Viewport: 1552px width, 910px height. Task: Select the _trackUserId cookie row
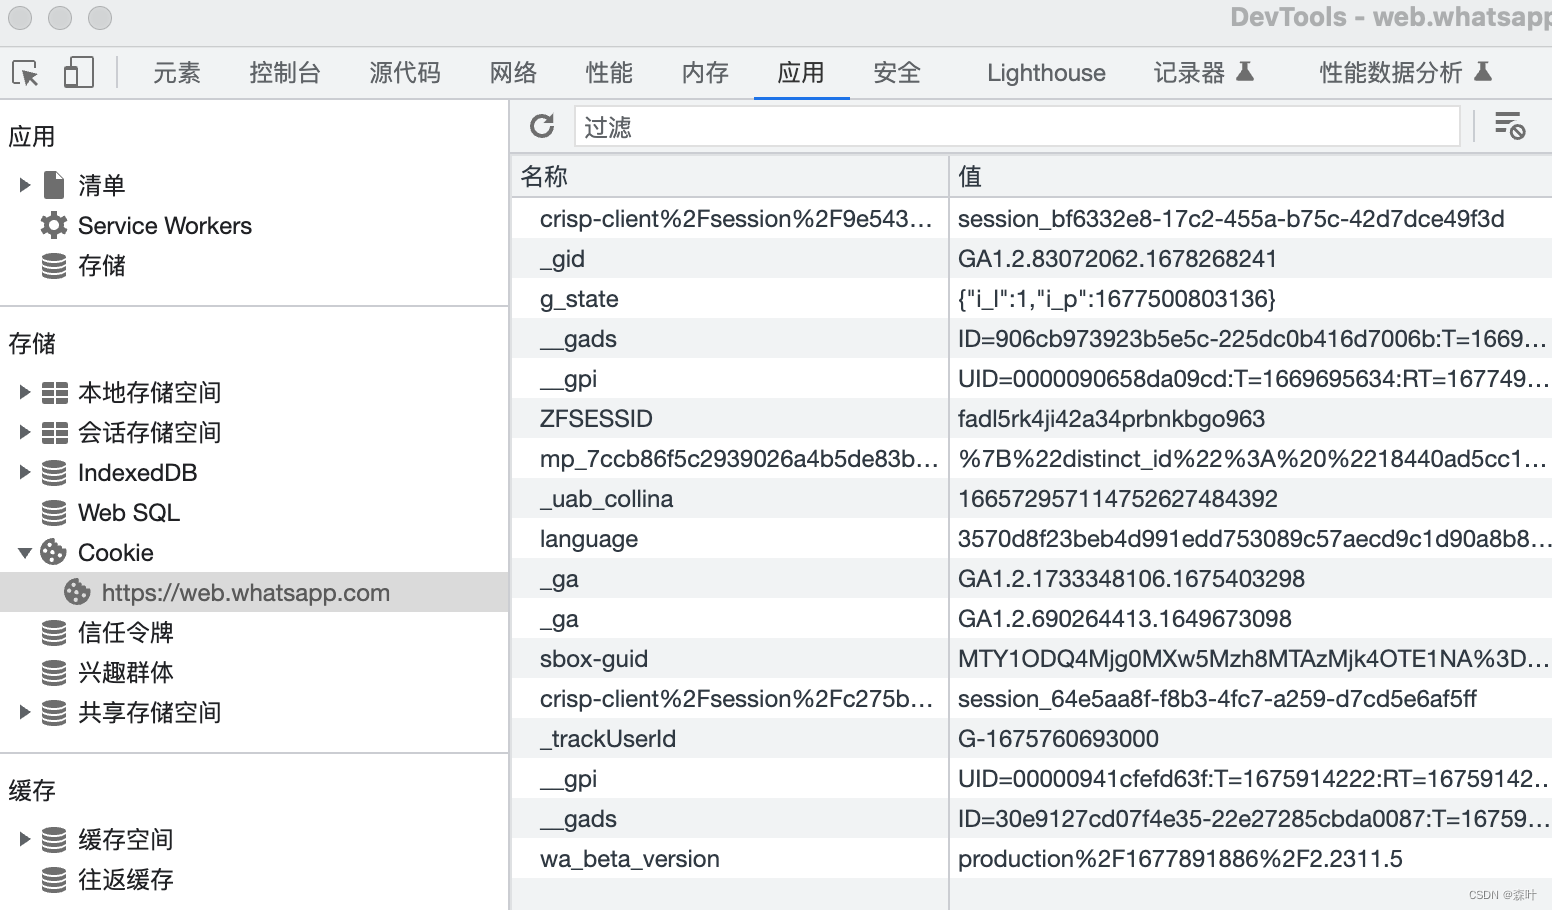click(x=1031, y=739)
